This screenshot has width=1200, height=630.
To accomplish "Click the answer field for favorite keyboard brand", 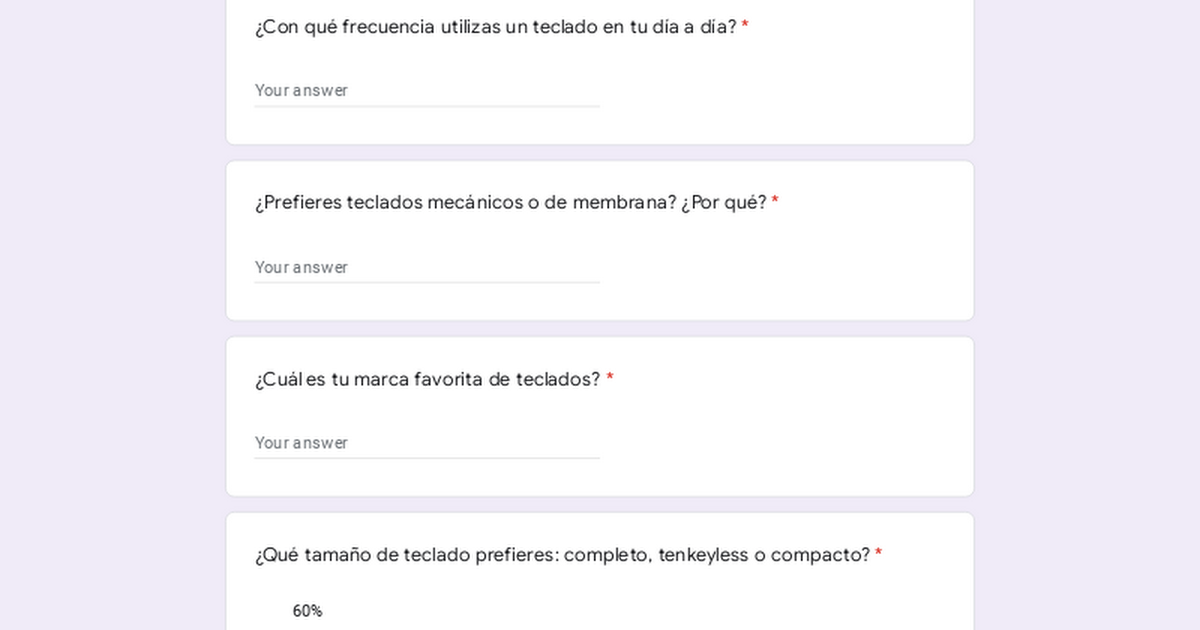I will 427,443.
